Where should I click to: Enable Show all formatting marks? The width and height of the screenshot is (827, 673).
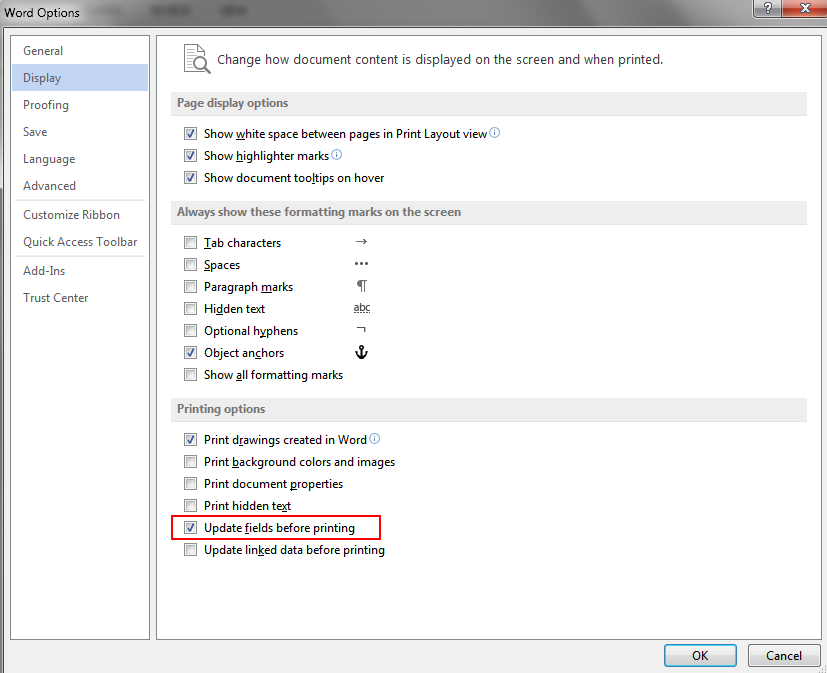[191, 375]
